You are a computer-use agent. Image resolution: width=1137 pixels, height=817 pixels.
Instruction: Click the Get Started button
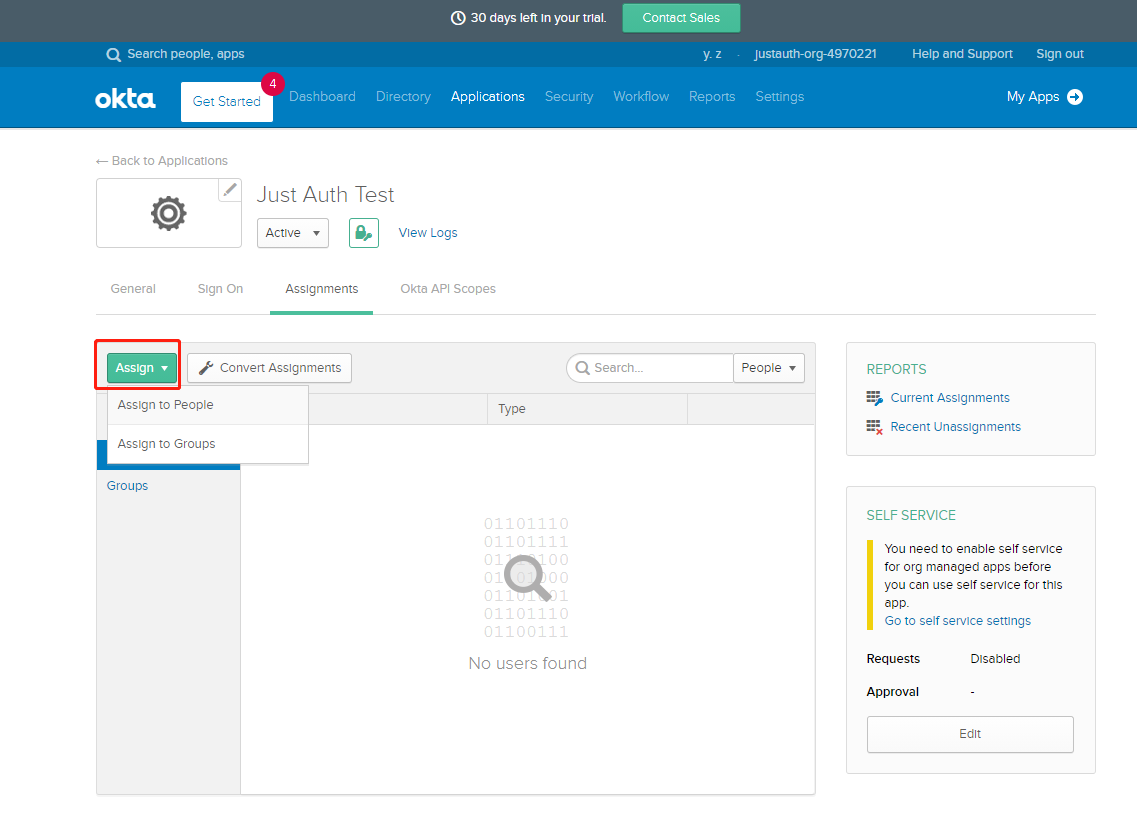[x=227, y=101]
